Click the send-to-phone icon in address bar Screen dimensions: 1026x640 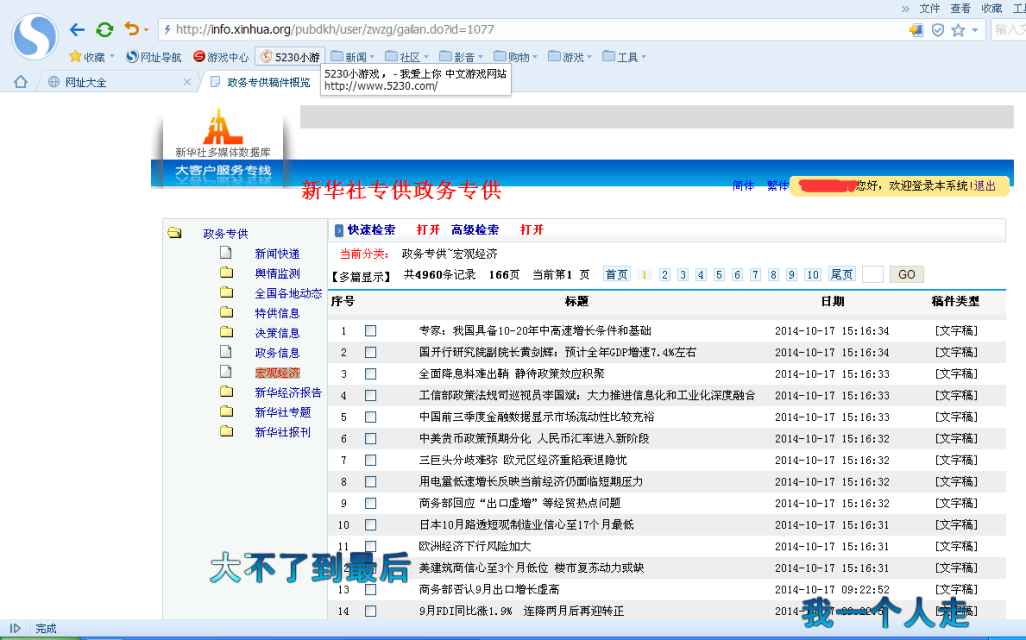(x=916, y=29)
